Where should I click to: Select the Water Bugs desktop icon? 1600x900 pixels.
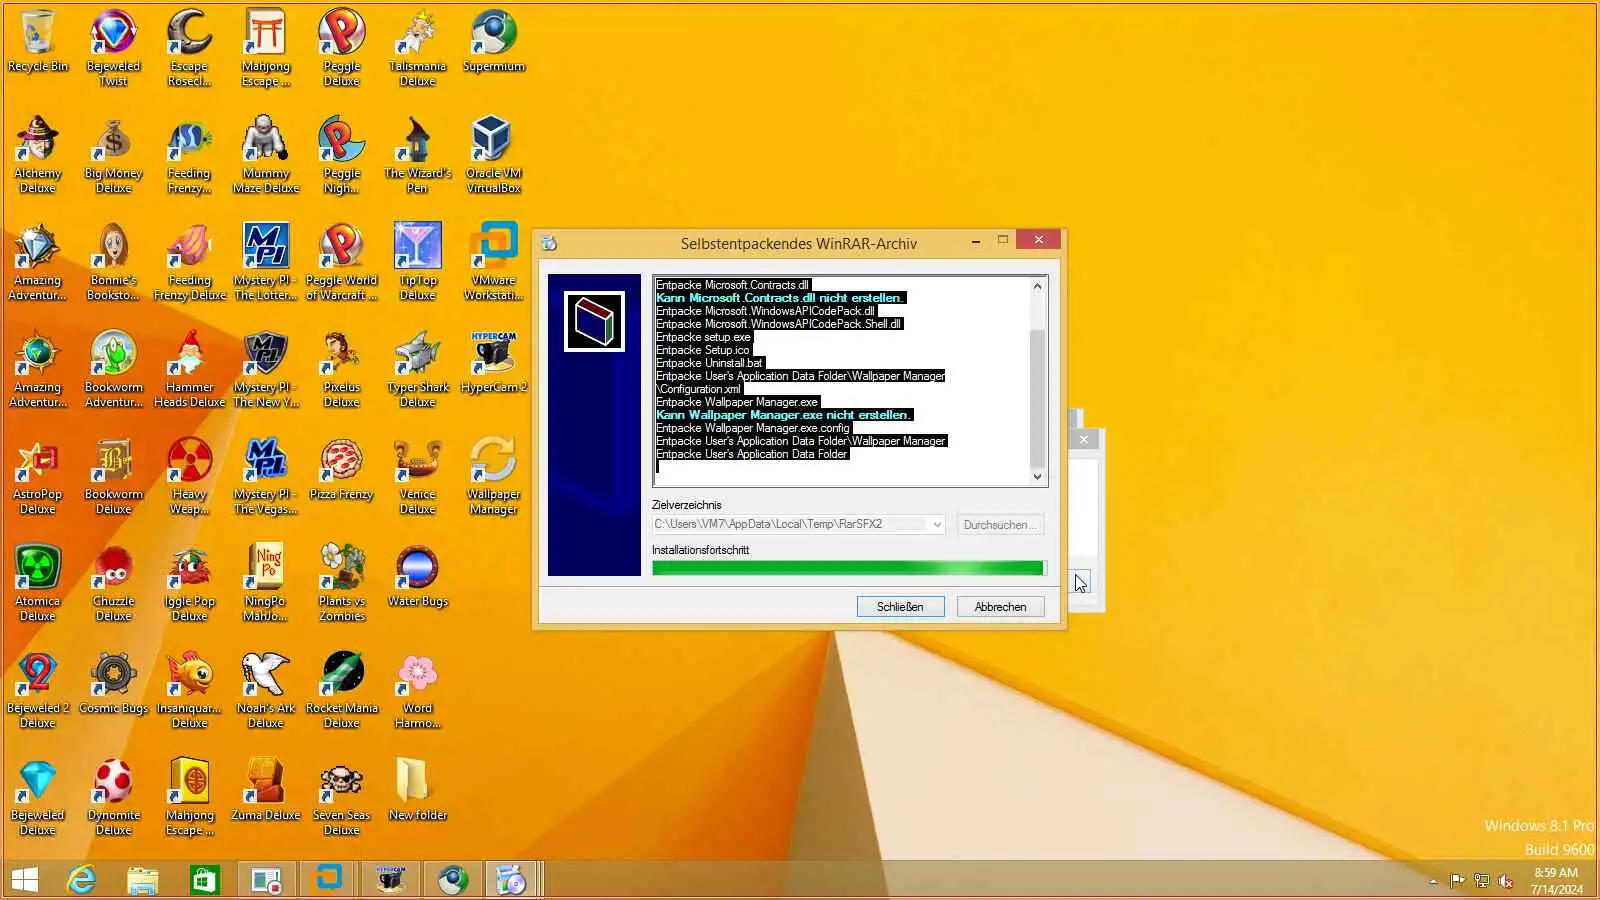pos(418,576)
